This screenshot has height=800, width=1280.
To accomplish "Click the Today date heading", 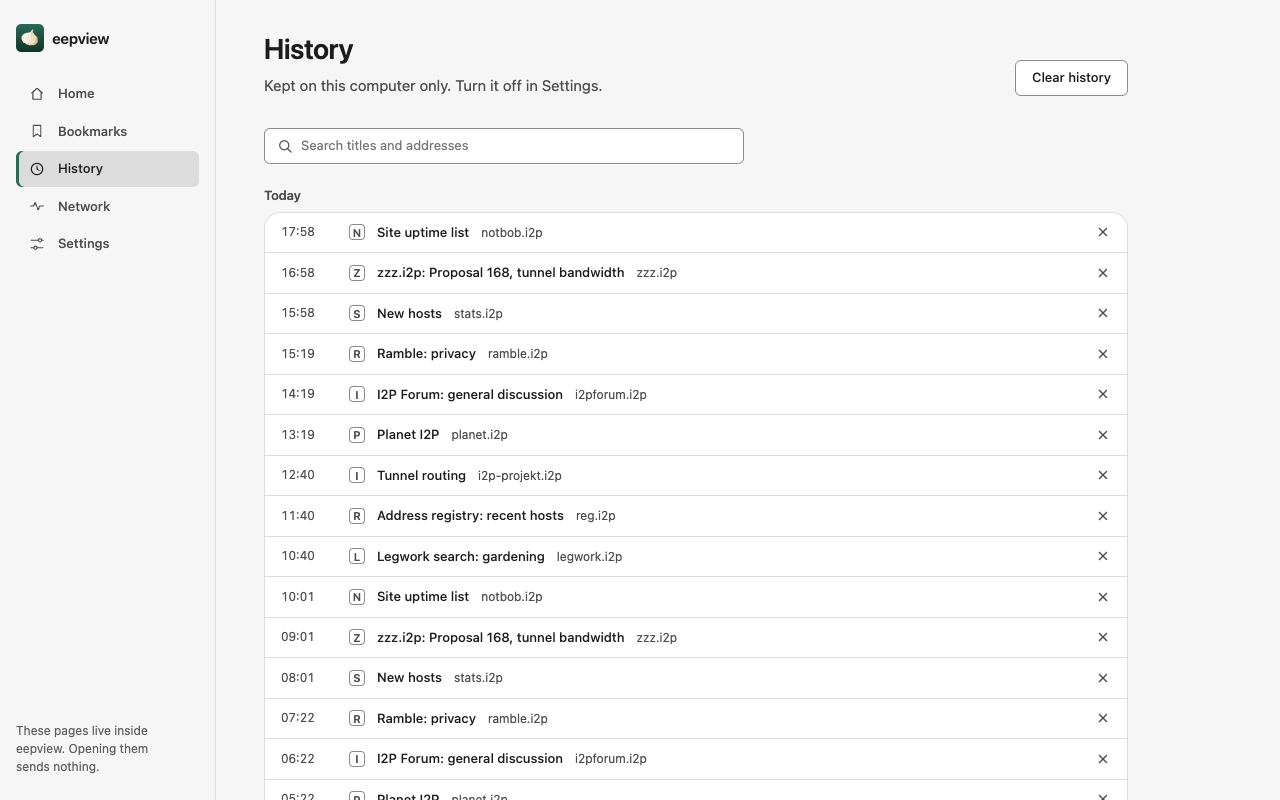I will point(282,196).
